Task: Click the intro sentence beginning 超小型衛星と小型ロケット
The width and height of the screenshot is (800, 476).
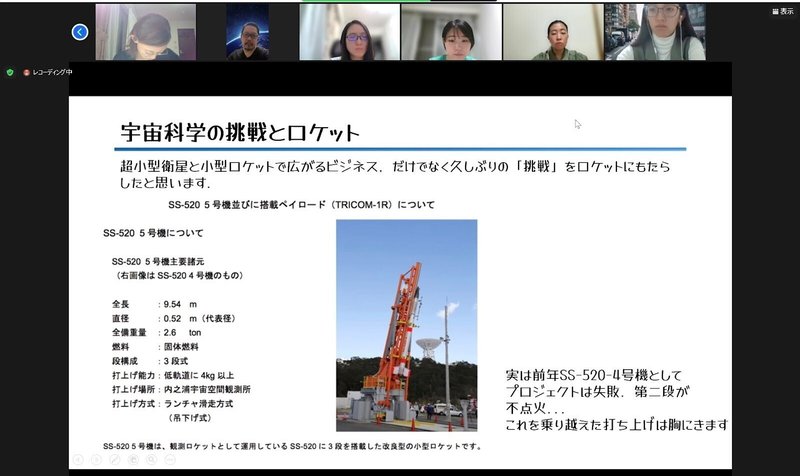Action: pos(395,166)
